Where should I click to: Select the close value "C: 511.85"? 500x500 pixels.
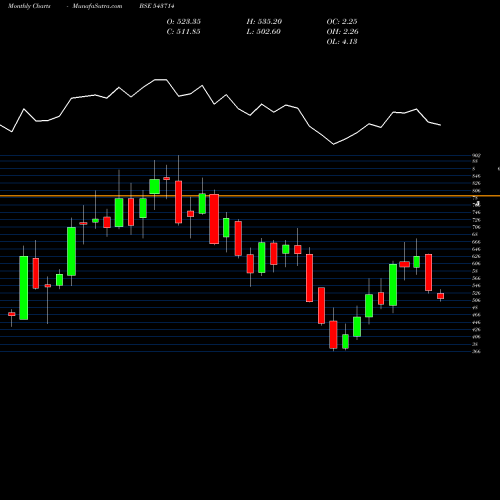coord(184,31)
